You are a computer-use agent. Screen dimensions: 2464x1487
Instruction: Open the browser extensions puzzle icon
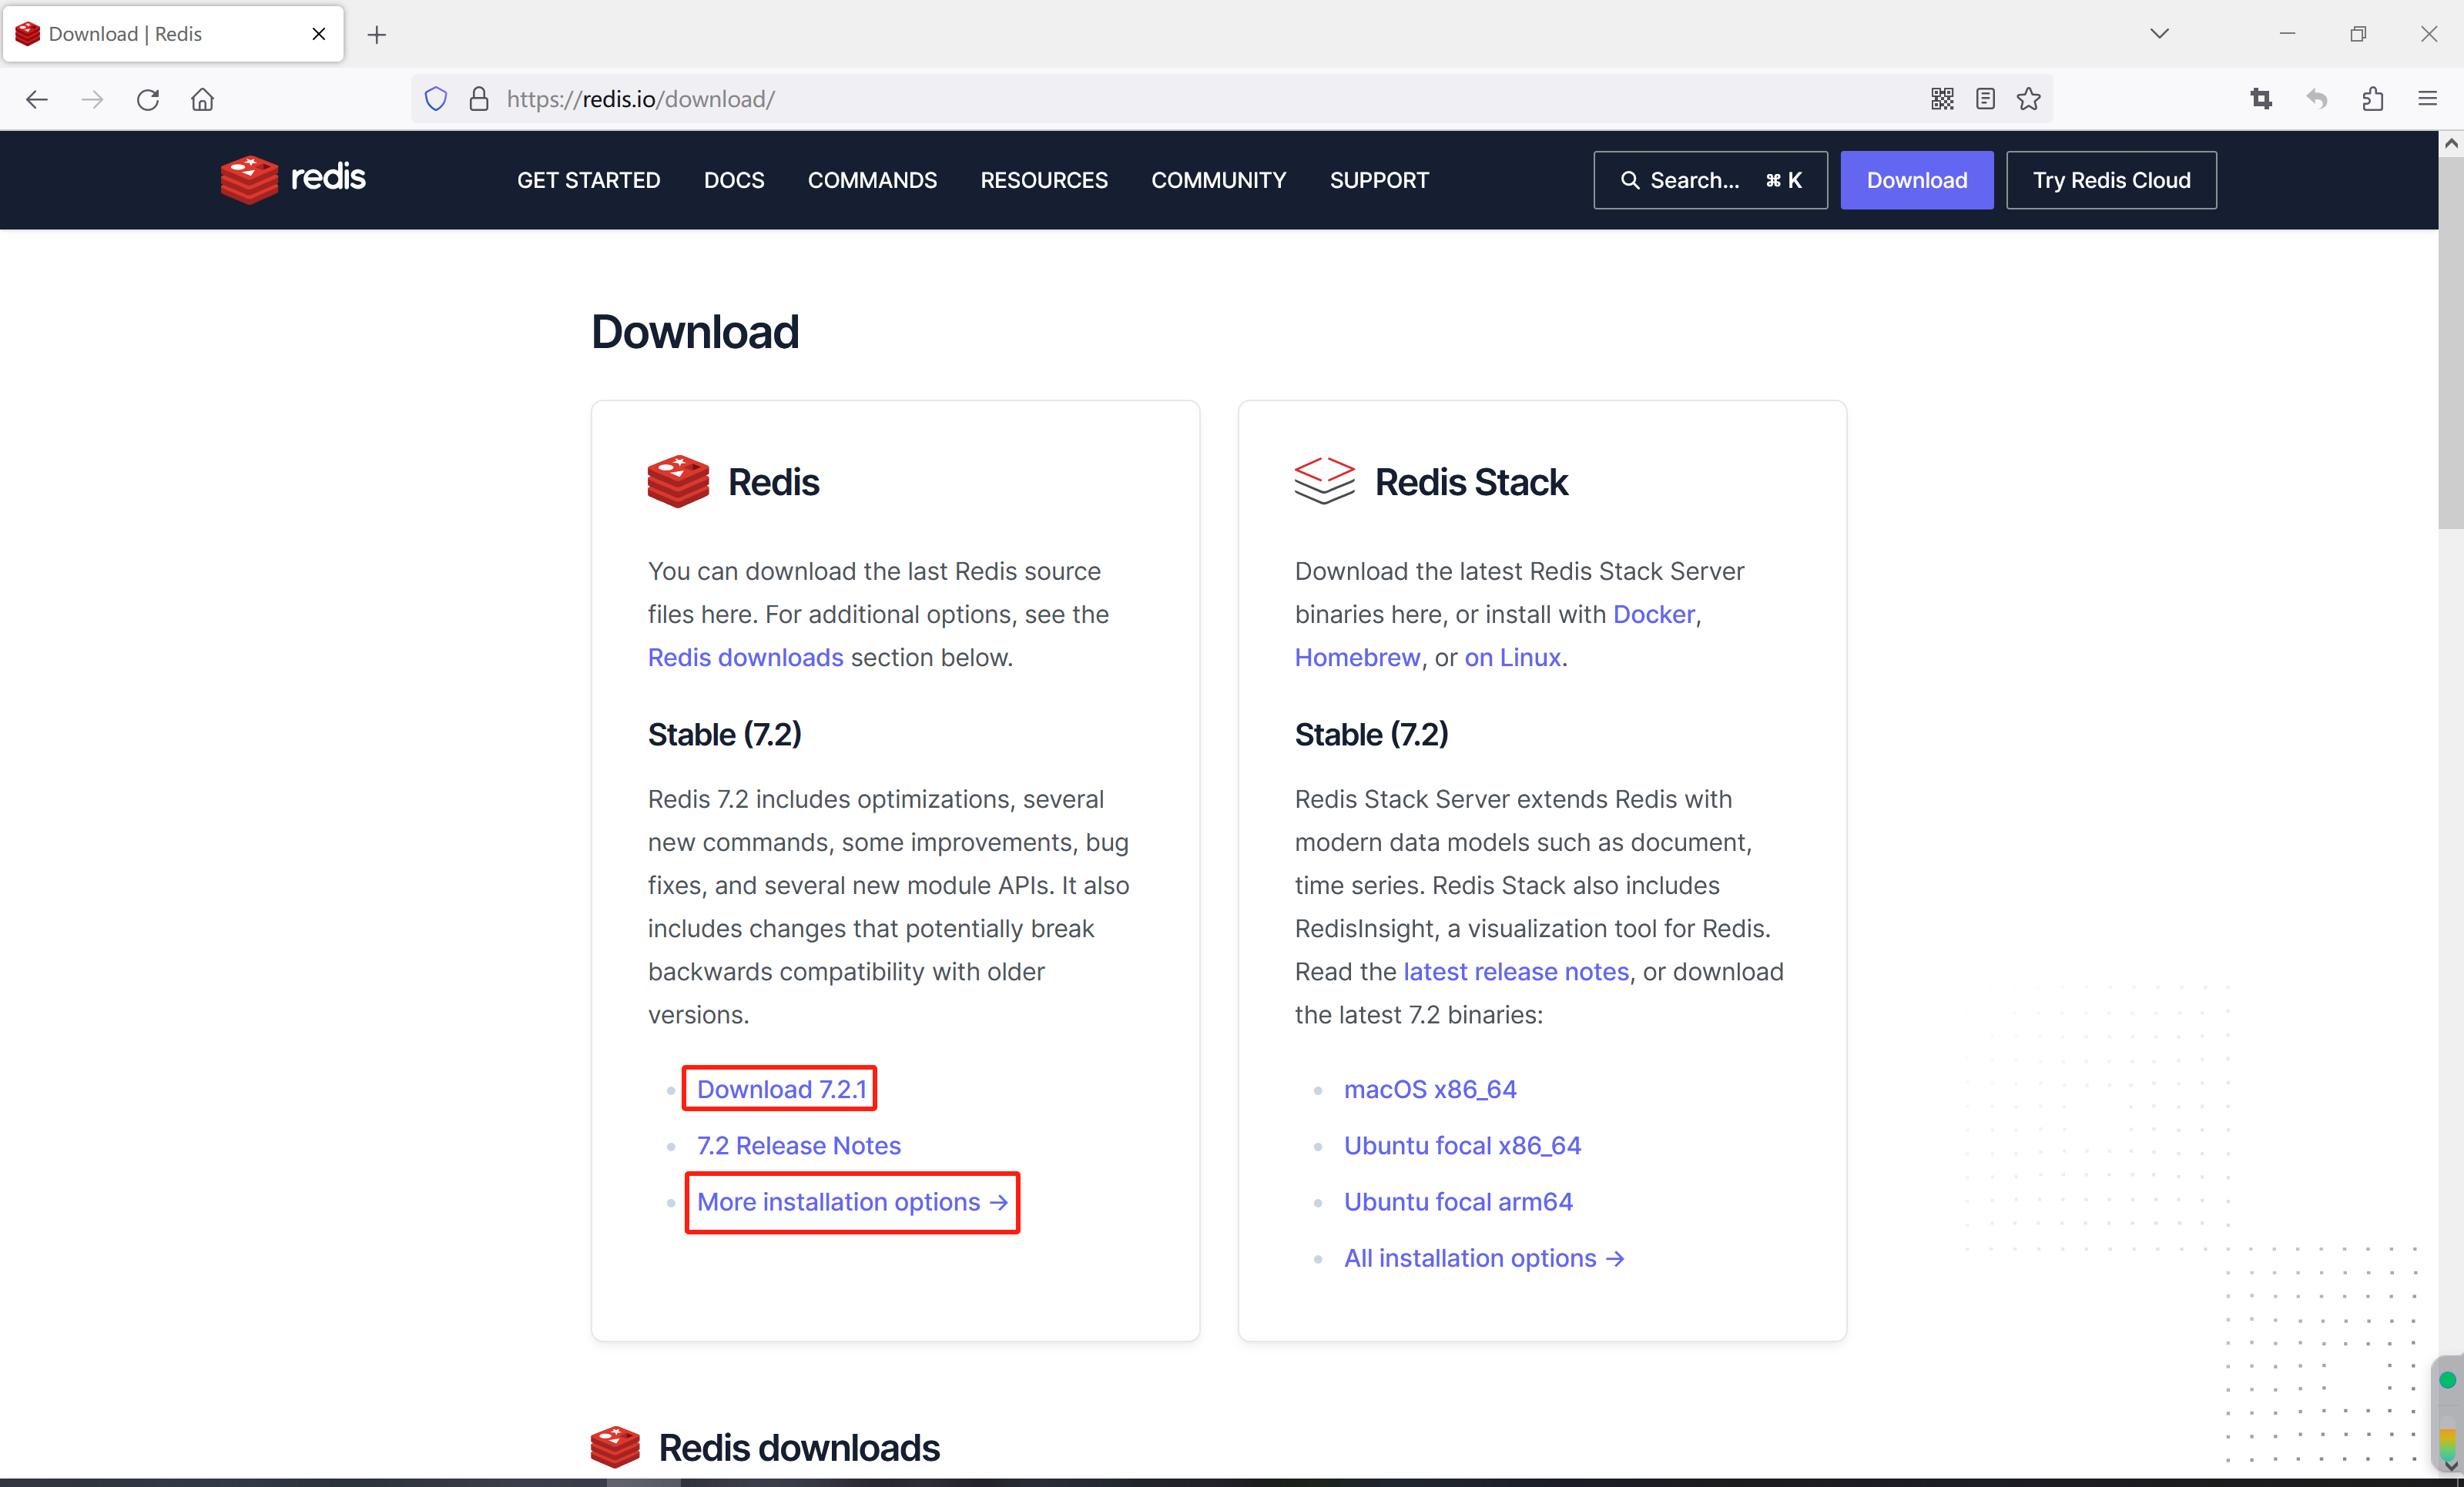click(2373, 98)
